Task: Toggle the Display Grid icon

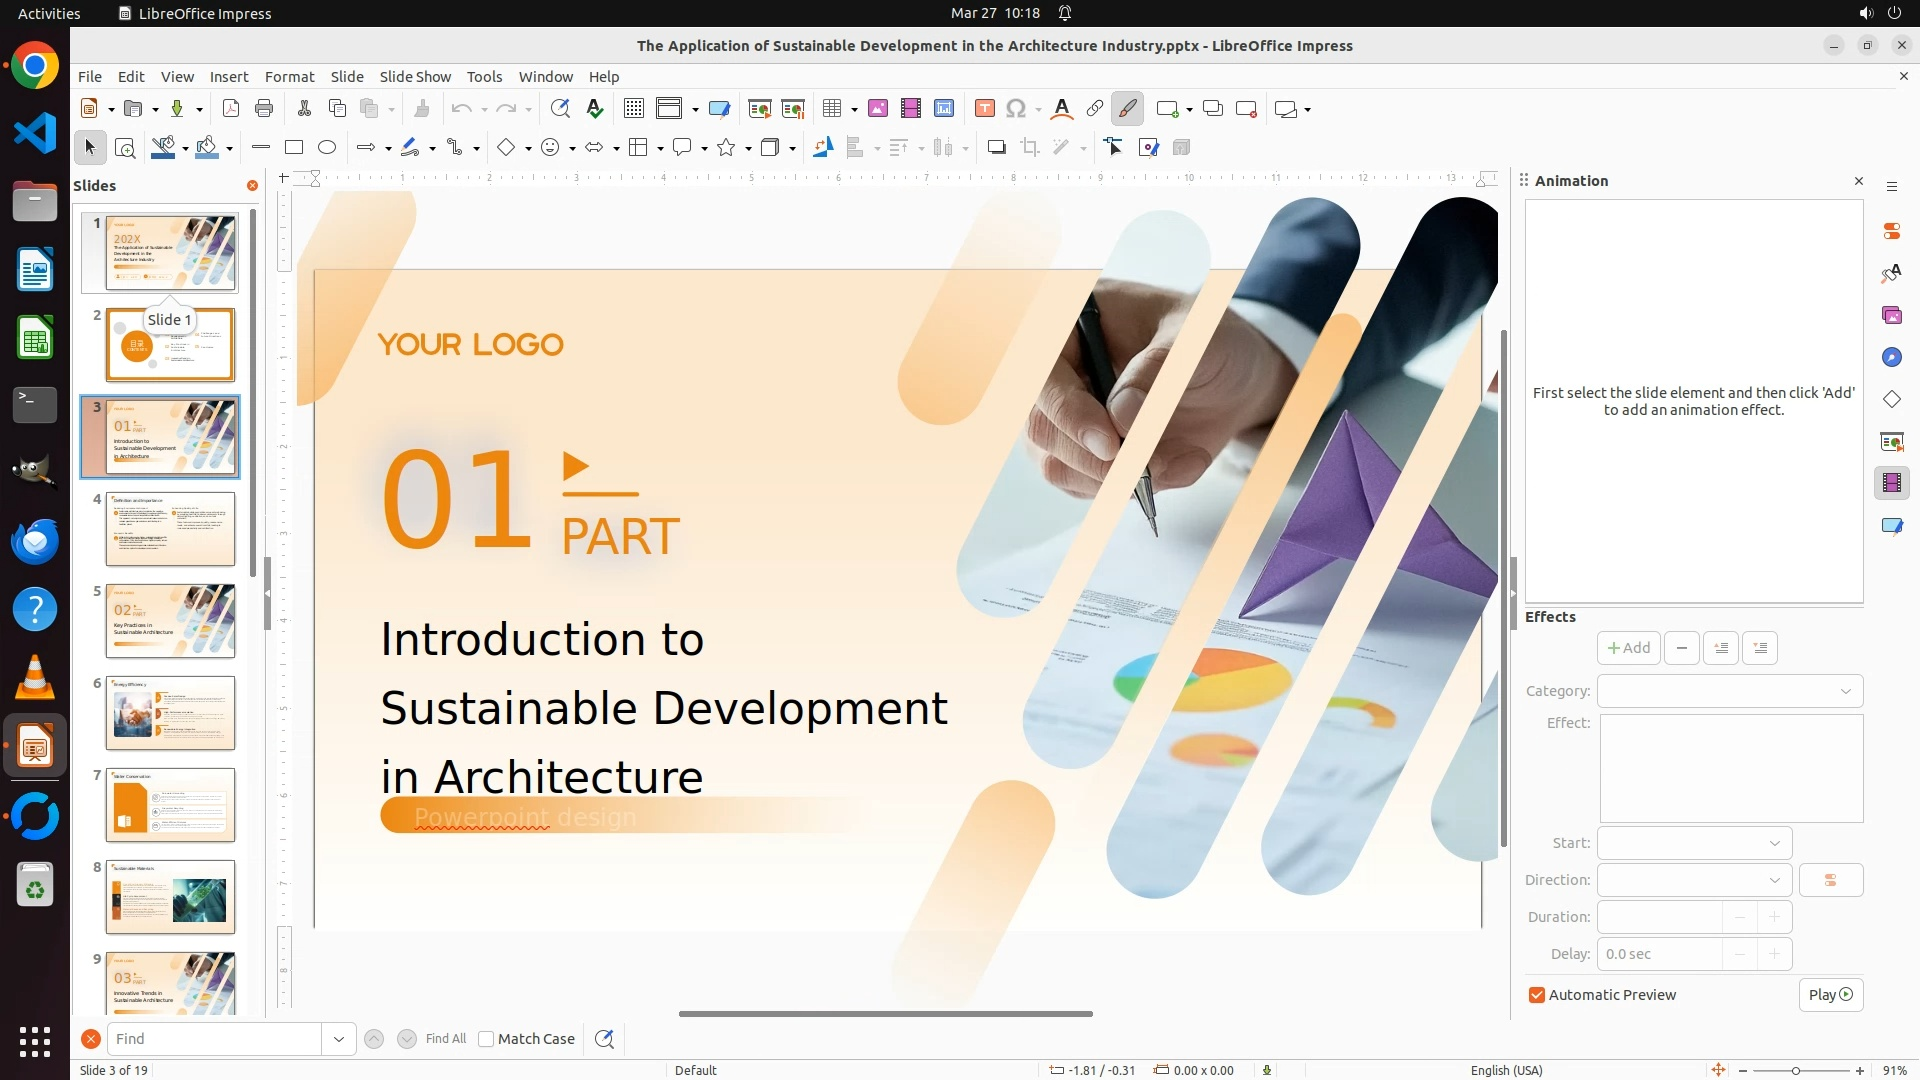Action: coord(634,109)
